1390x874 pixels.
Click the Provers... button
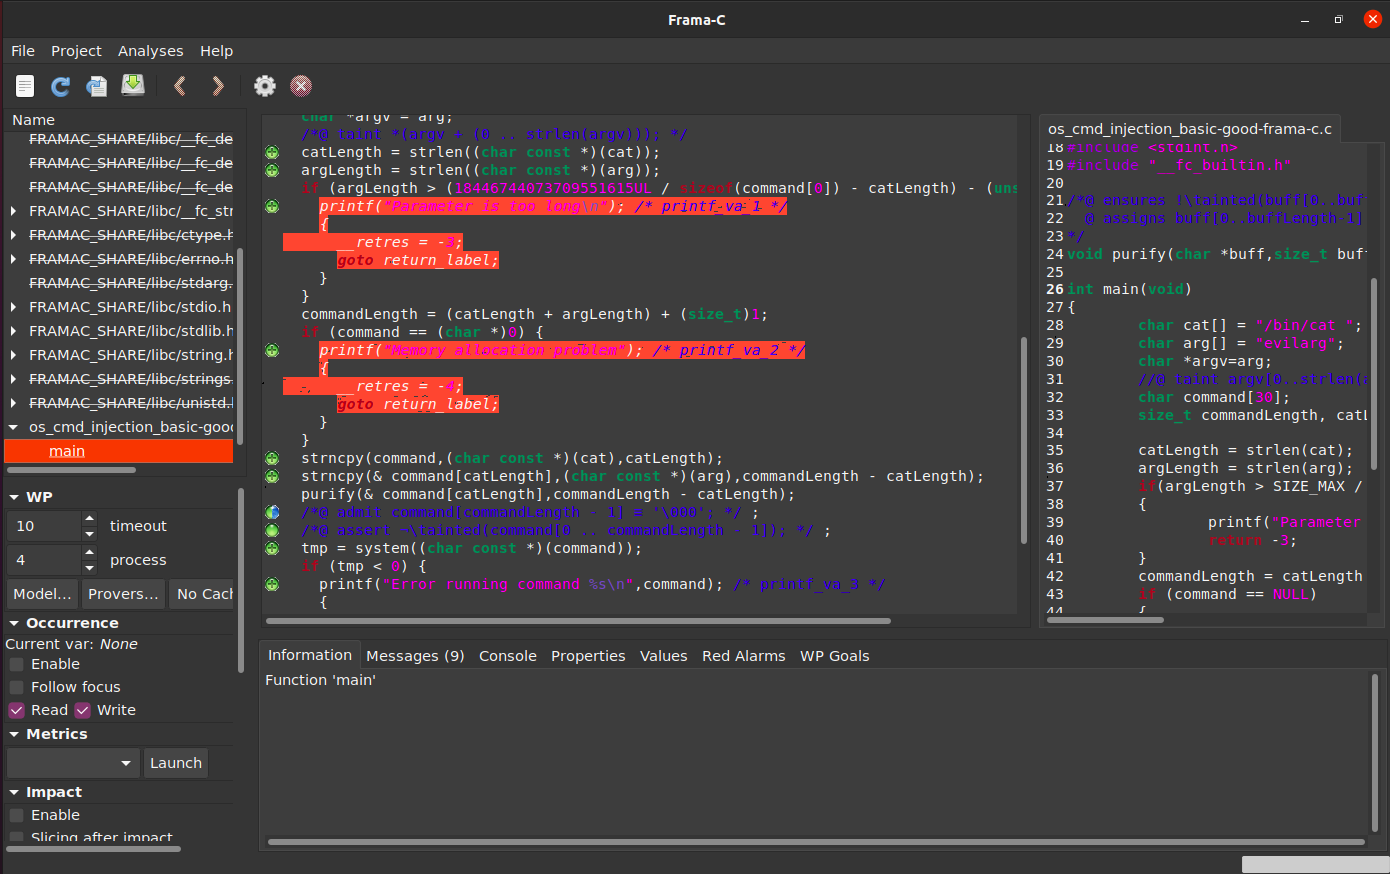[124, 594]
